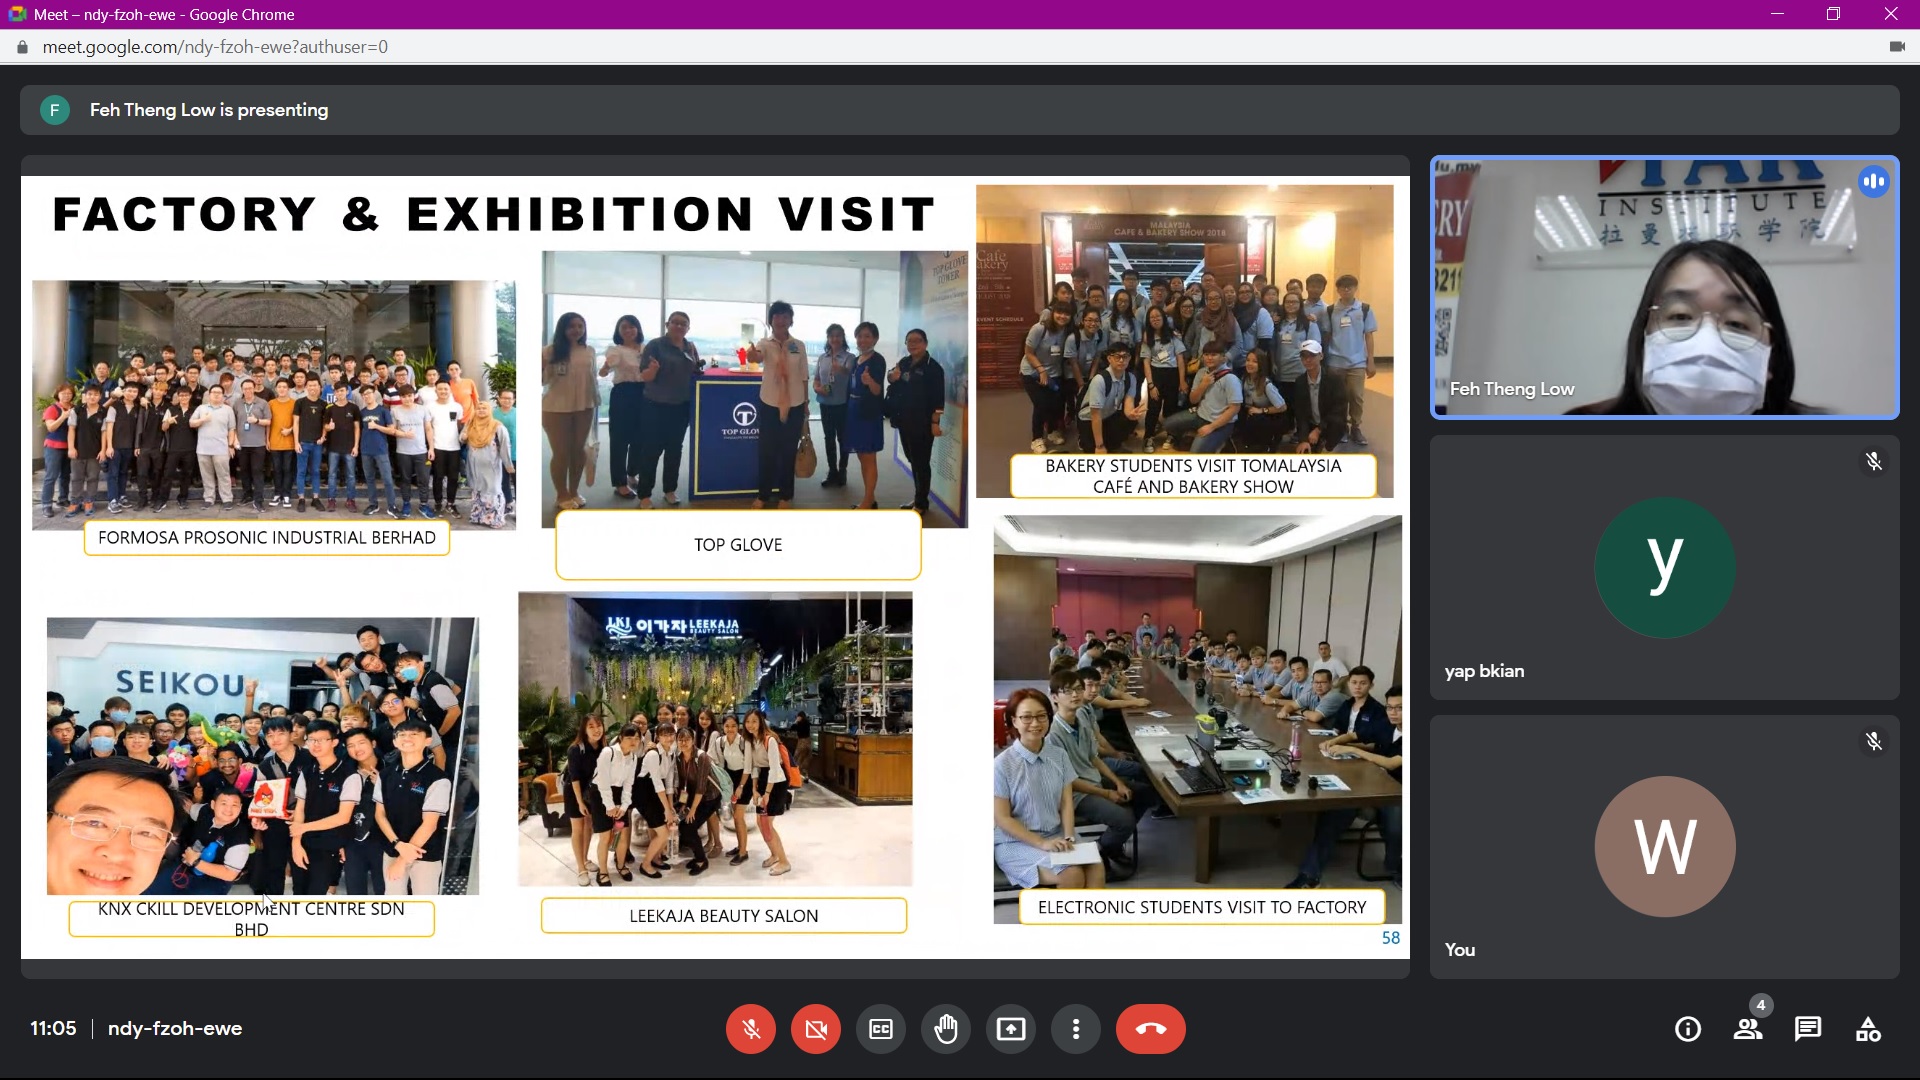Select yap bkian's participant tile
The image size is (1920, 1080).
[x=1665, y=567]
